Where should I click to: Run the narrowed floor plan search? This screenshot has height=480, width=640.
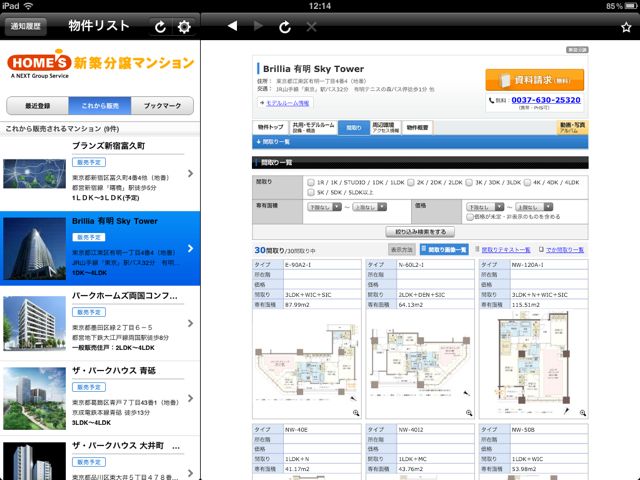420,232
